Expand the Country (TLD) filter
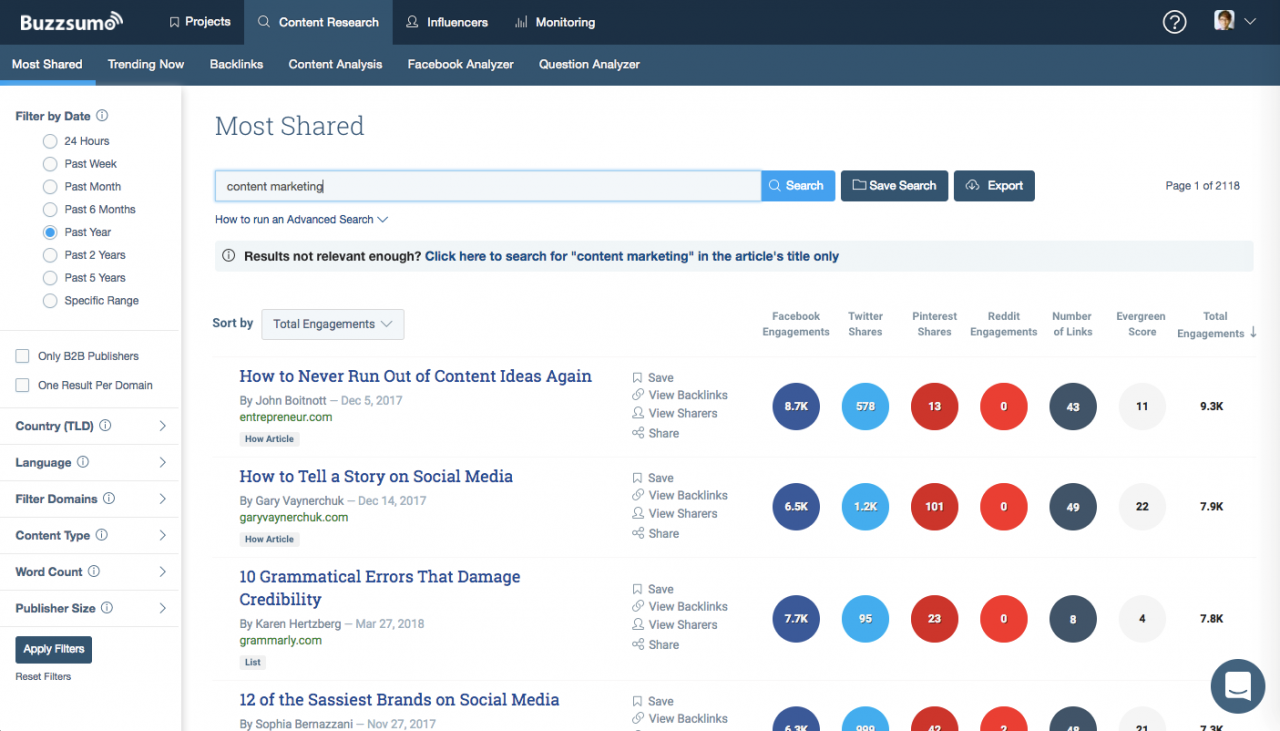Screen dimensions: 1280x731 [163, 426]
